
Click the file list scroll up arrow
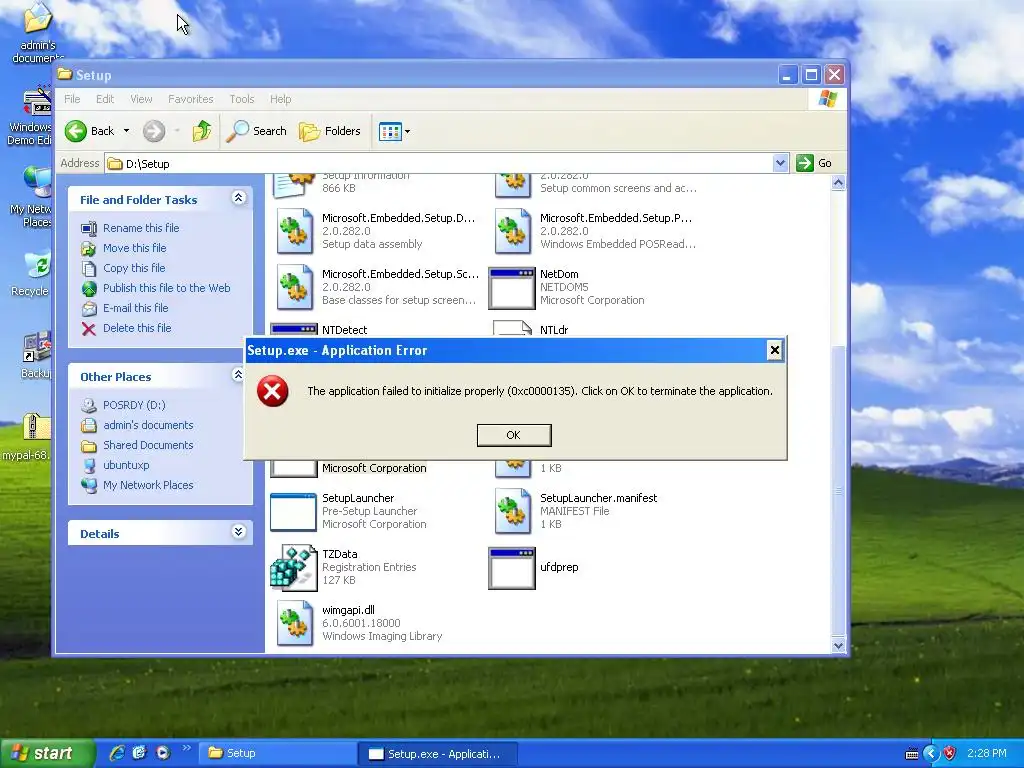coord(839,184)
